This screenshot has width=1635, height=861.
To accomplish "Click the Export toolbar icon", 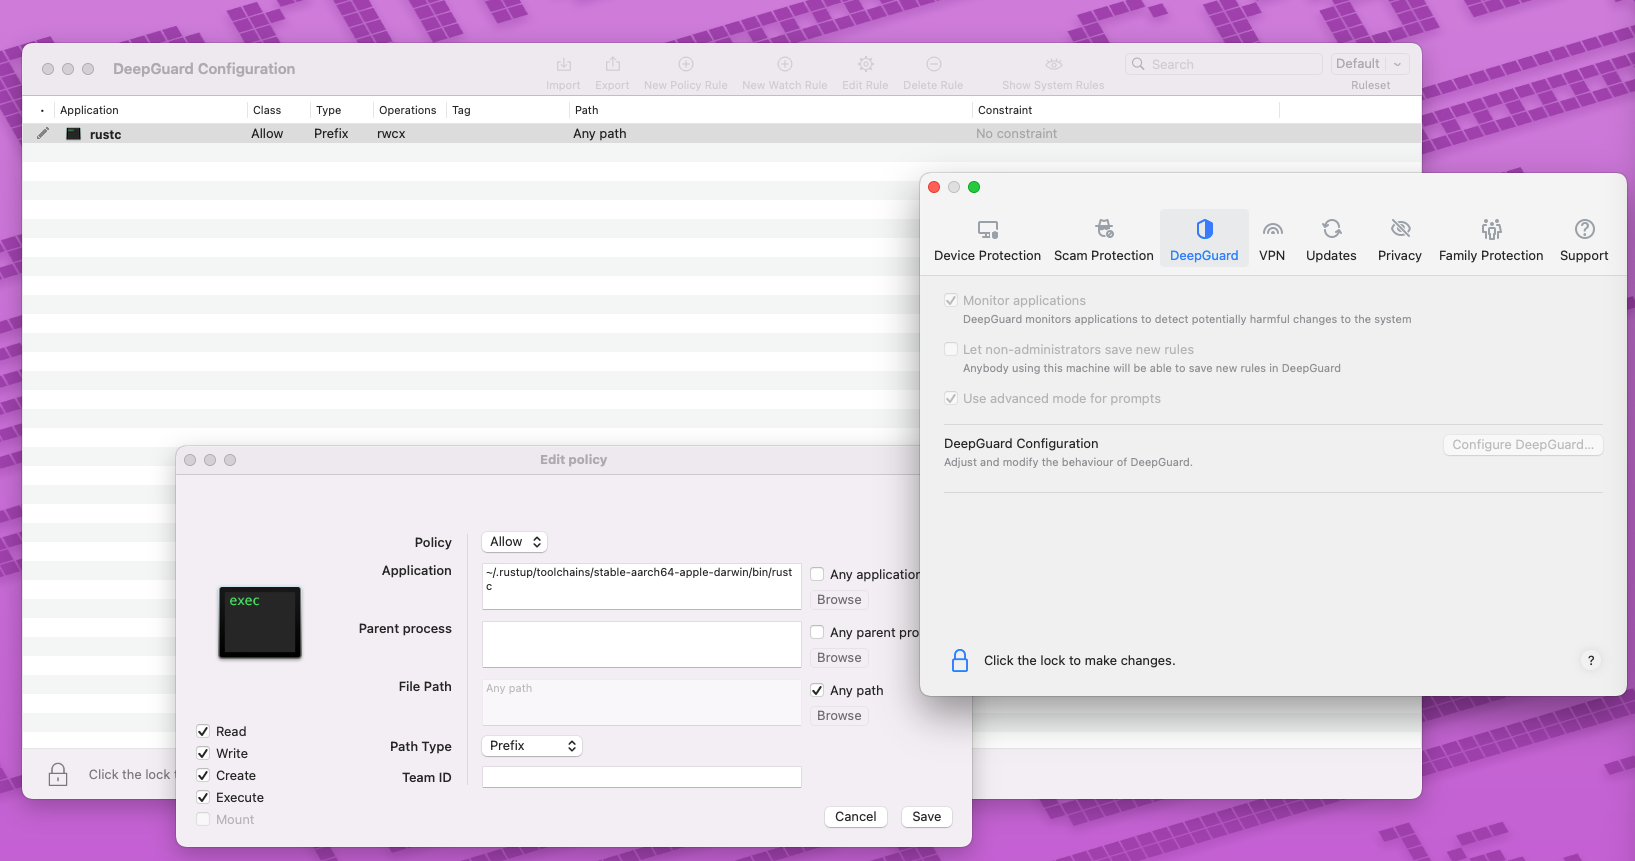I will (x=612, y=65).
